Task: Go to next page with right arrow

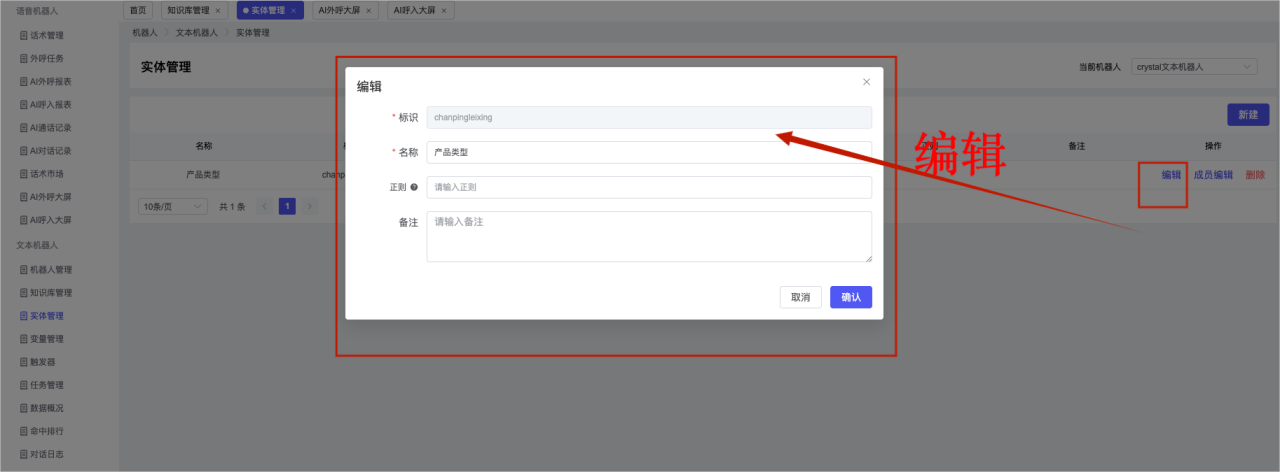Action: pyautogui.click(x=310, y=206)
